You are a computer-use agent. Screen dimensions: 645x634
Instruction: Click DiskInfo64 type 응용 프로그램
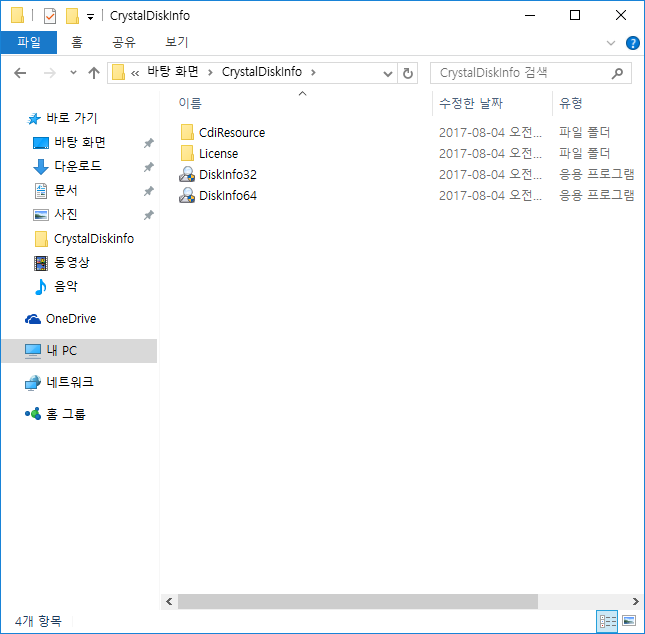point(596,195)
